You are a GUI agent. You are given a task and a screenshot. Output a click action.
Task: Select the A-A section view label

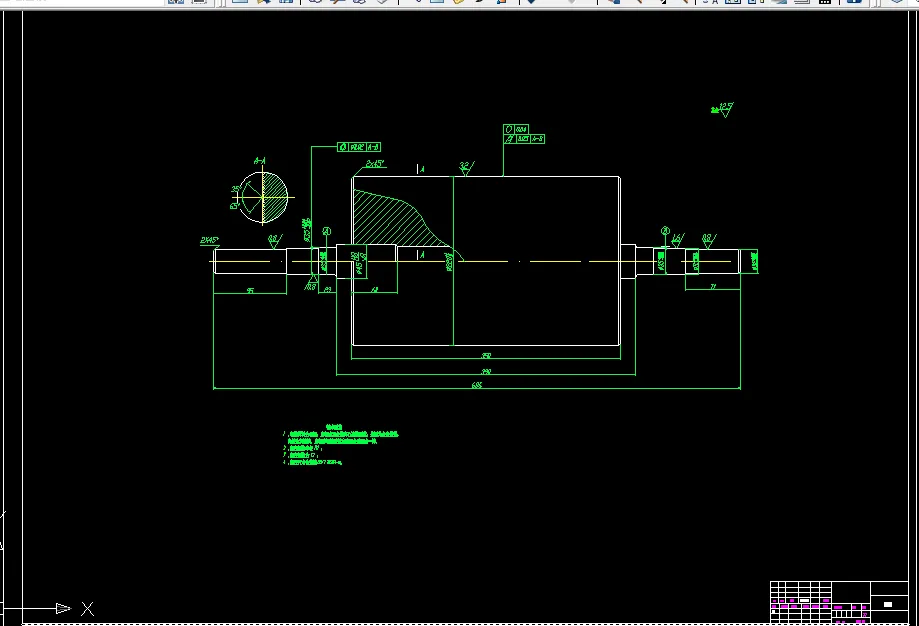(260, 161)
